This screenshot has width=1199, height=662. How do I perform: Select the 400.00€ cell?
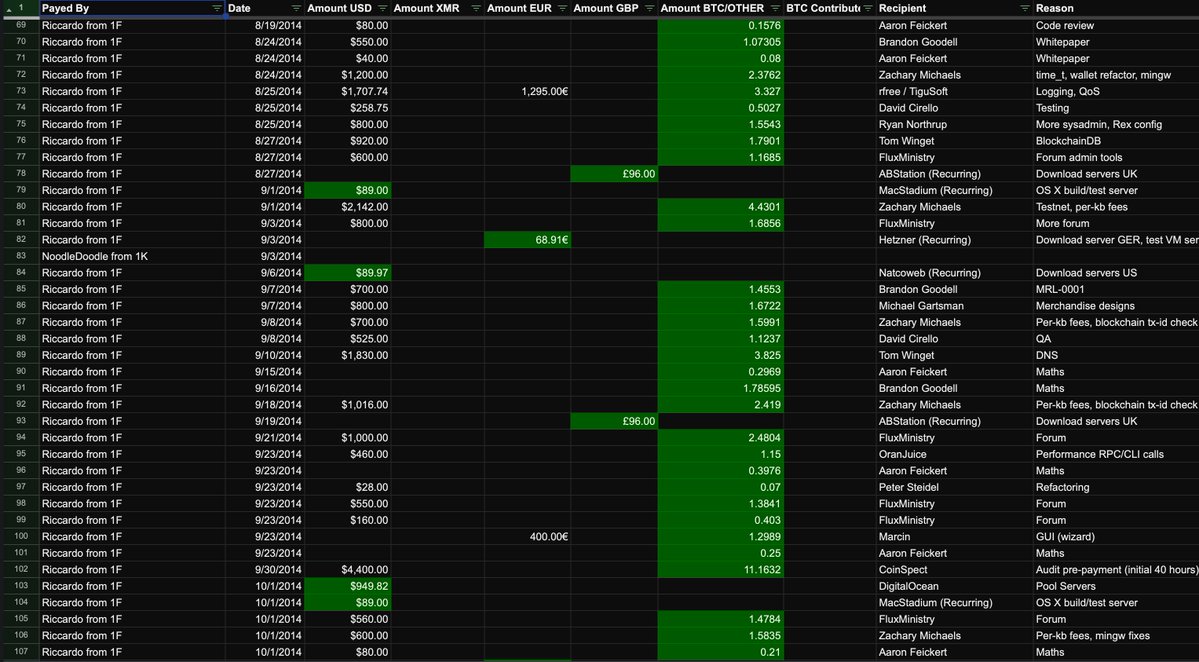click(x=527, y=537)
